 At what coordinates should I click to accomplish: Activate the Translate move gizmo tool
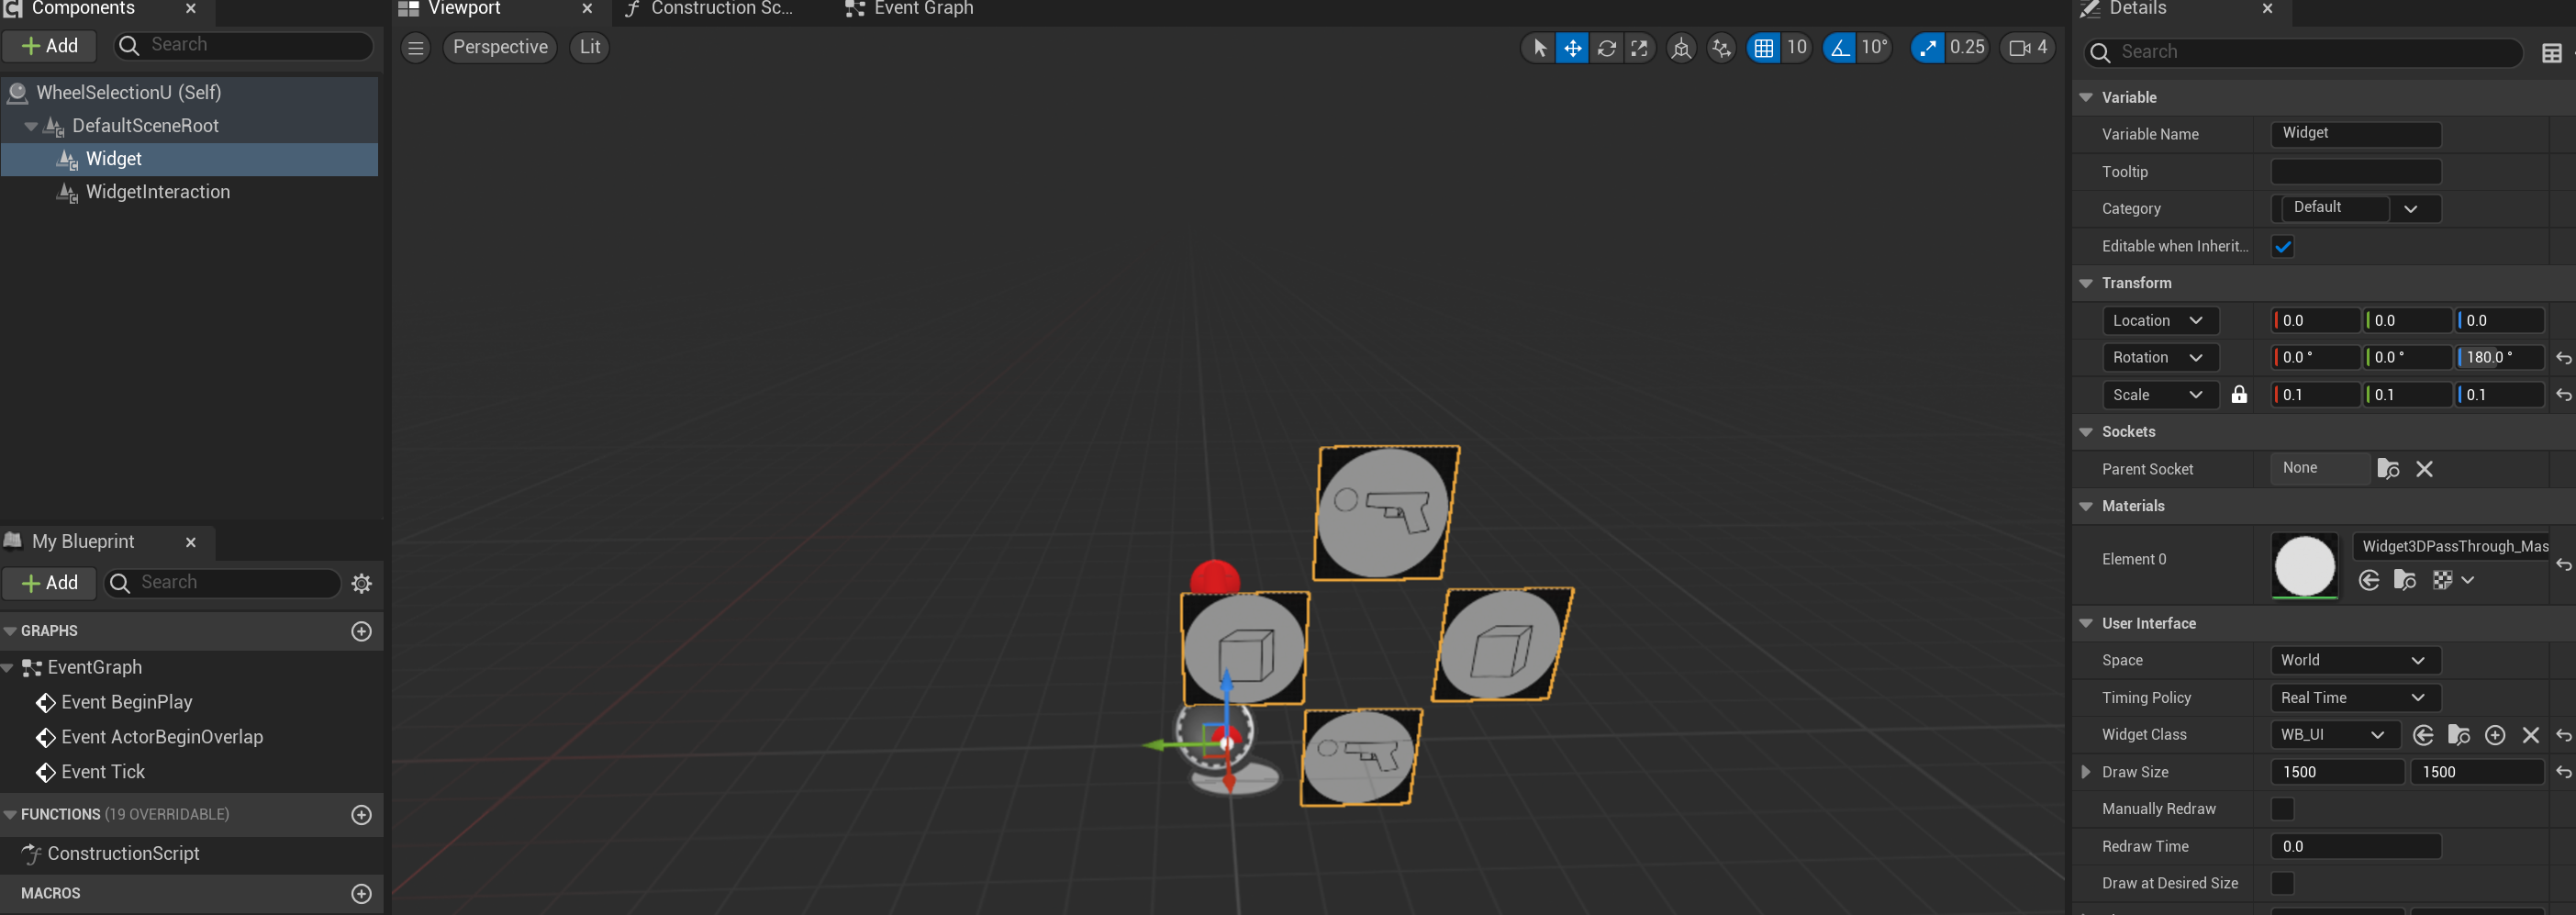(x=1572, y=47)
